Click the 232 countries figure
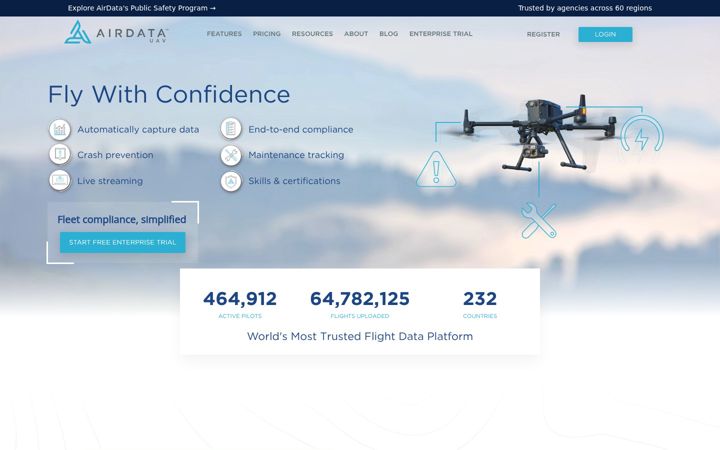The height and width of the screenshot is (450, 720). pos(480,298)
